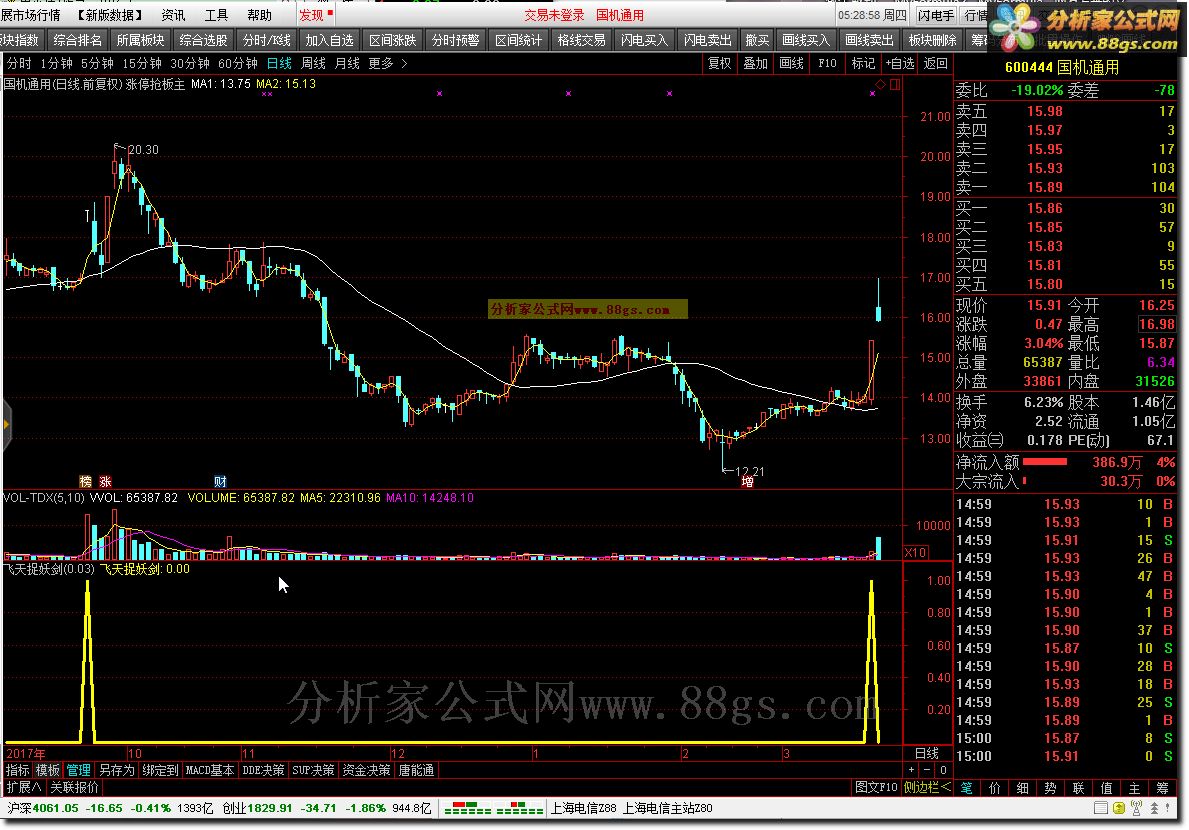Click the yellow lock icon in status bar

pos(1118,809)
